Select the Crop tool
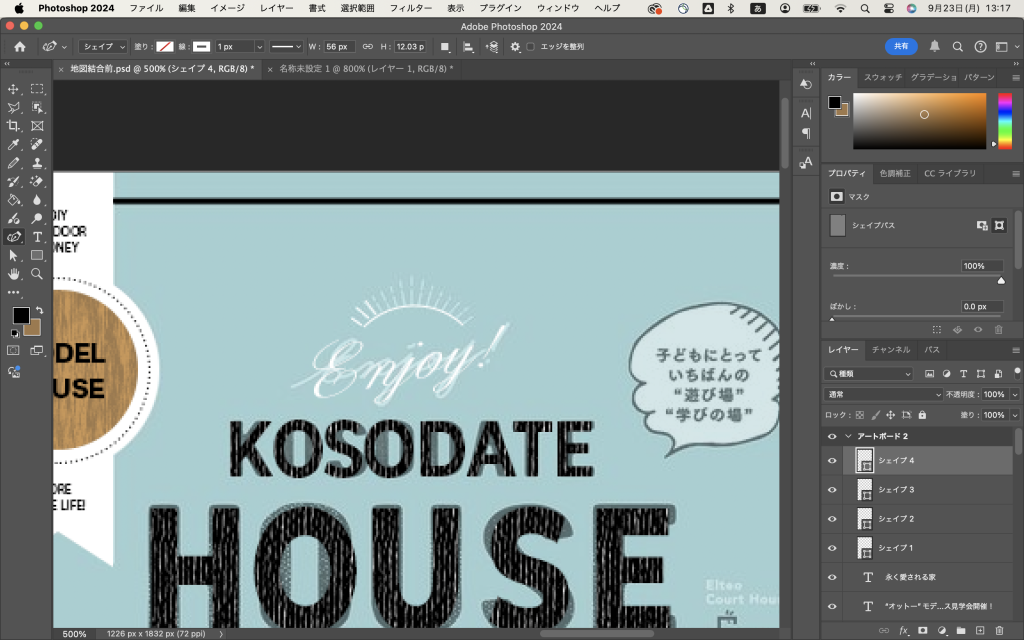This screenshot has height=640, width=1024. (x=14, y=126)
